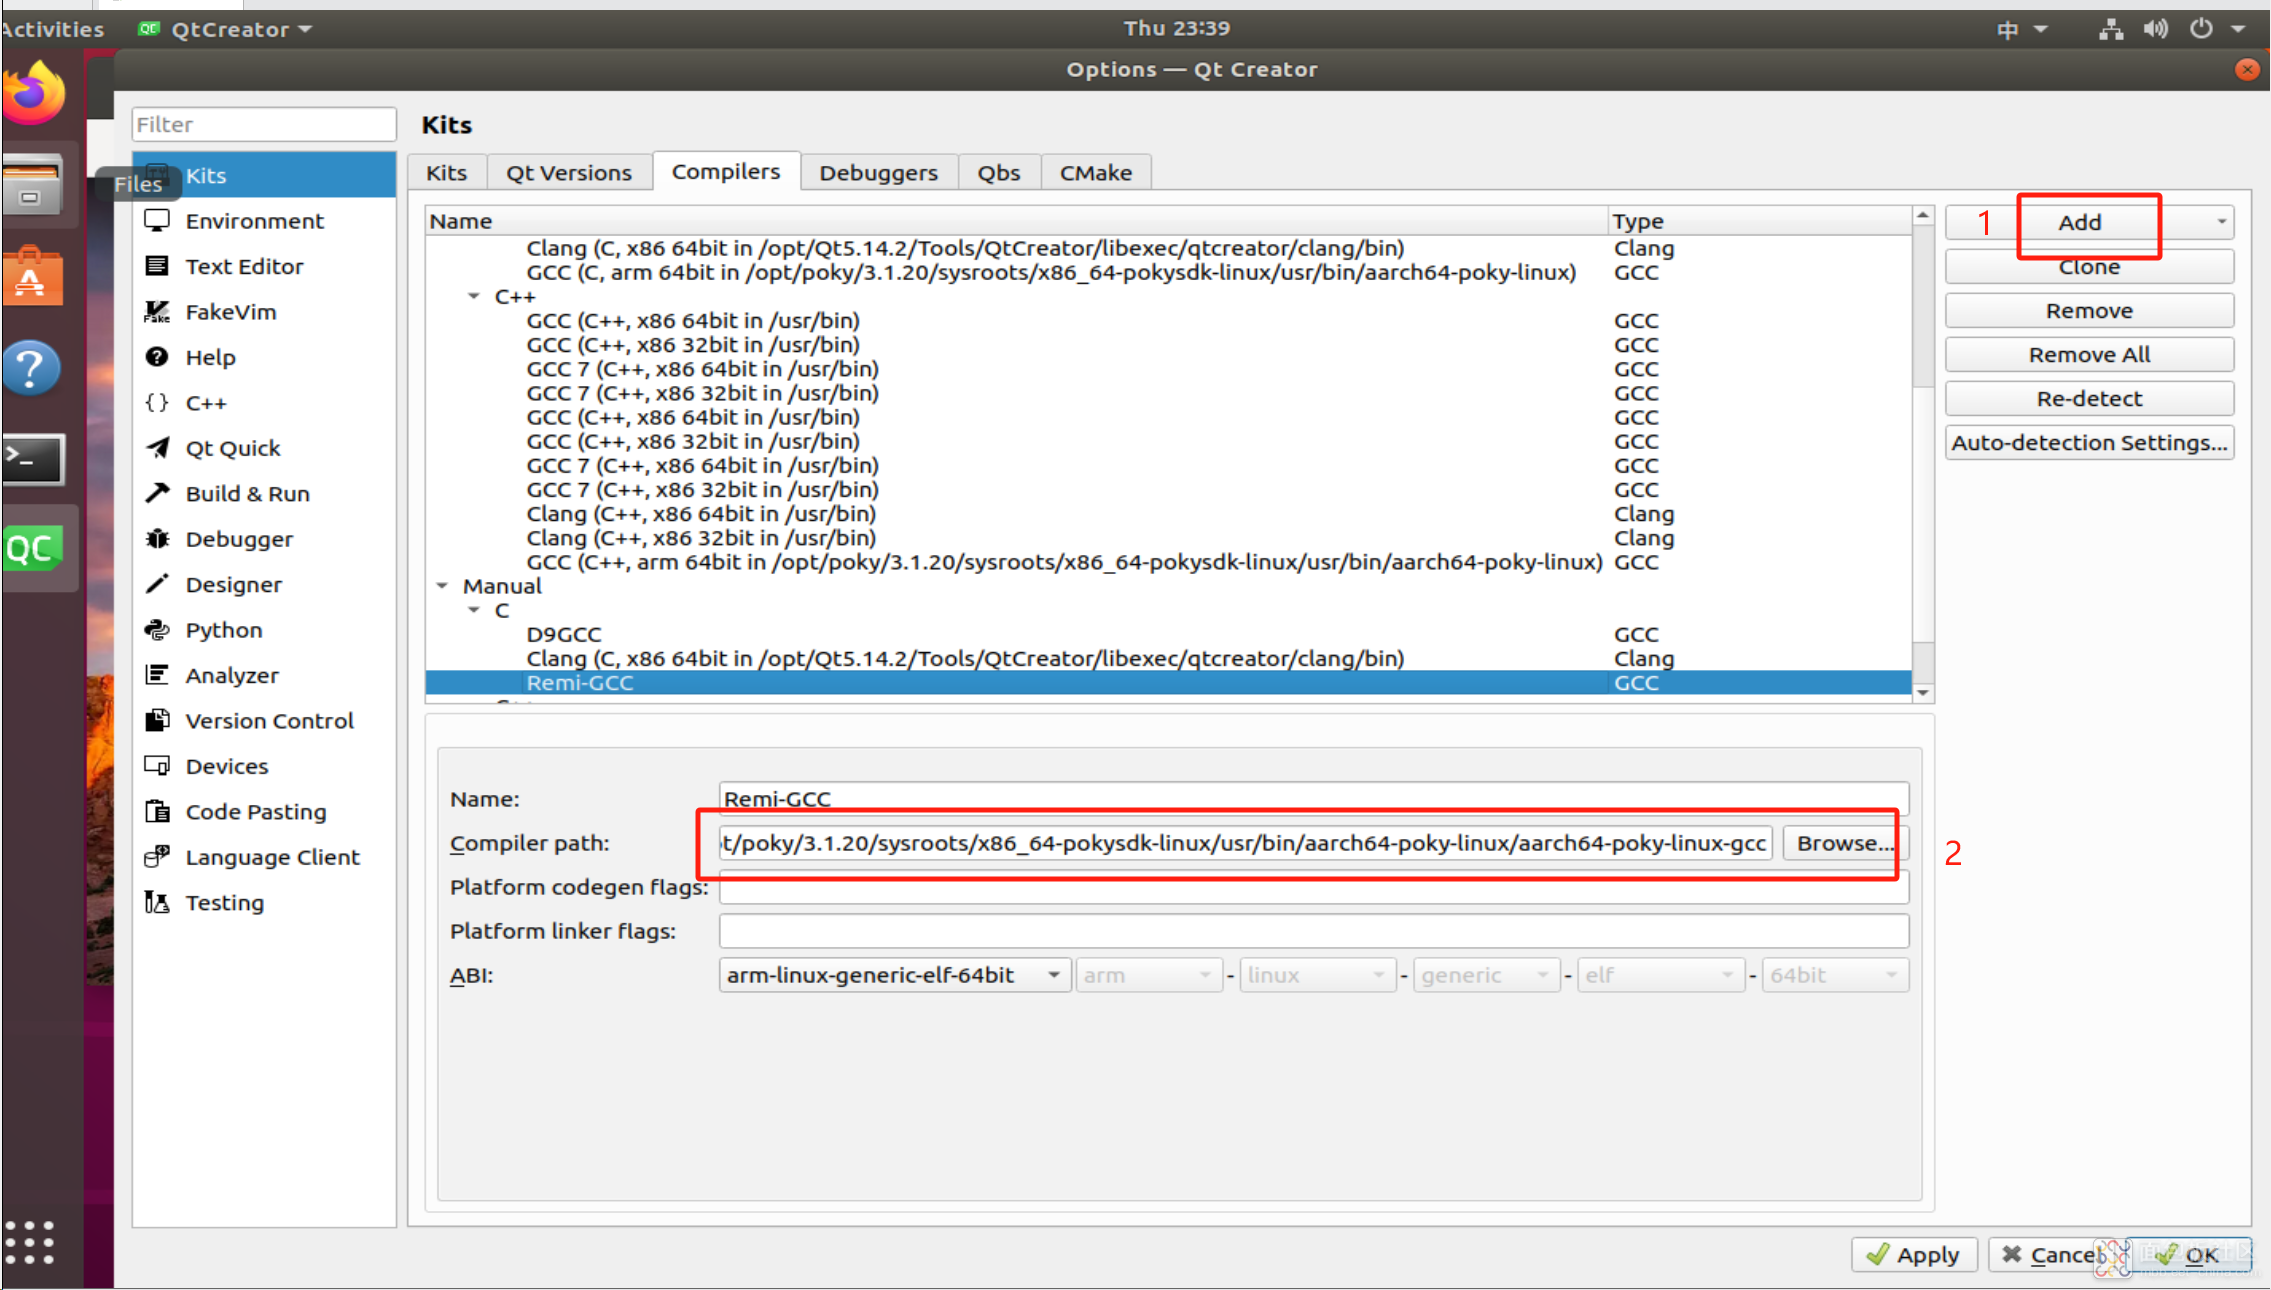Open the Version Control settings category
Image resolution: width=2271 pixels, height=1290 pixels.
click(x=264, y=721)
